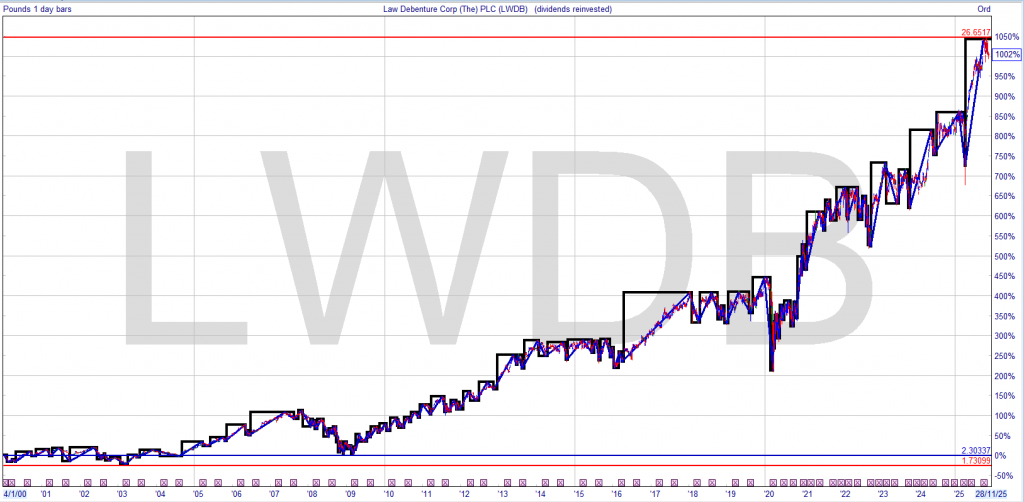This screenshot has height=502, width=1024.
Task: Click the last event marker before 28/11/25
Action: pyautogui.click(x=984, y=483)
